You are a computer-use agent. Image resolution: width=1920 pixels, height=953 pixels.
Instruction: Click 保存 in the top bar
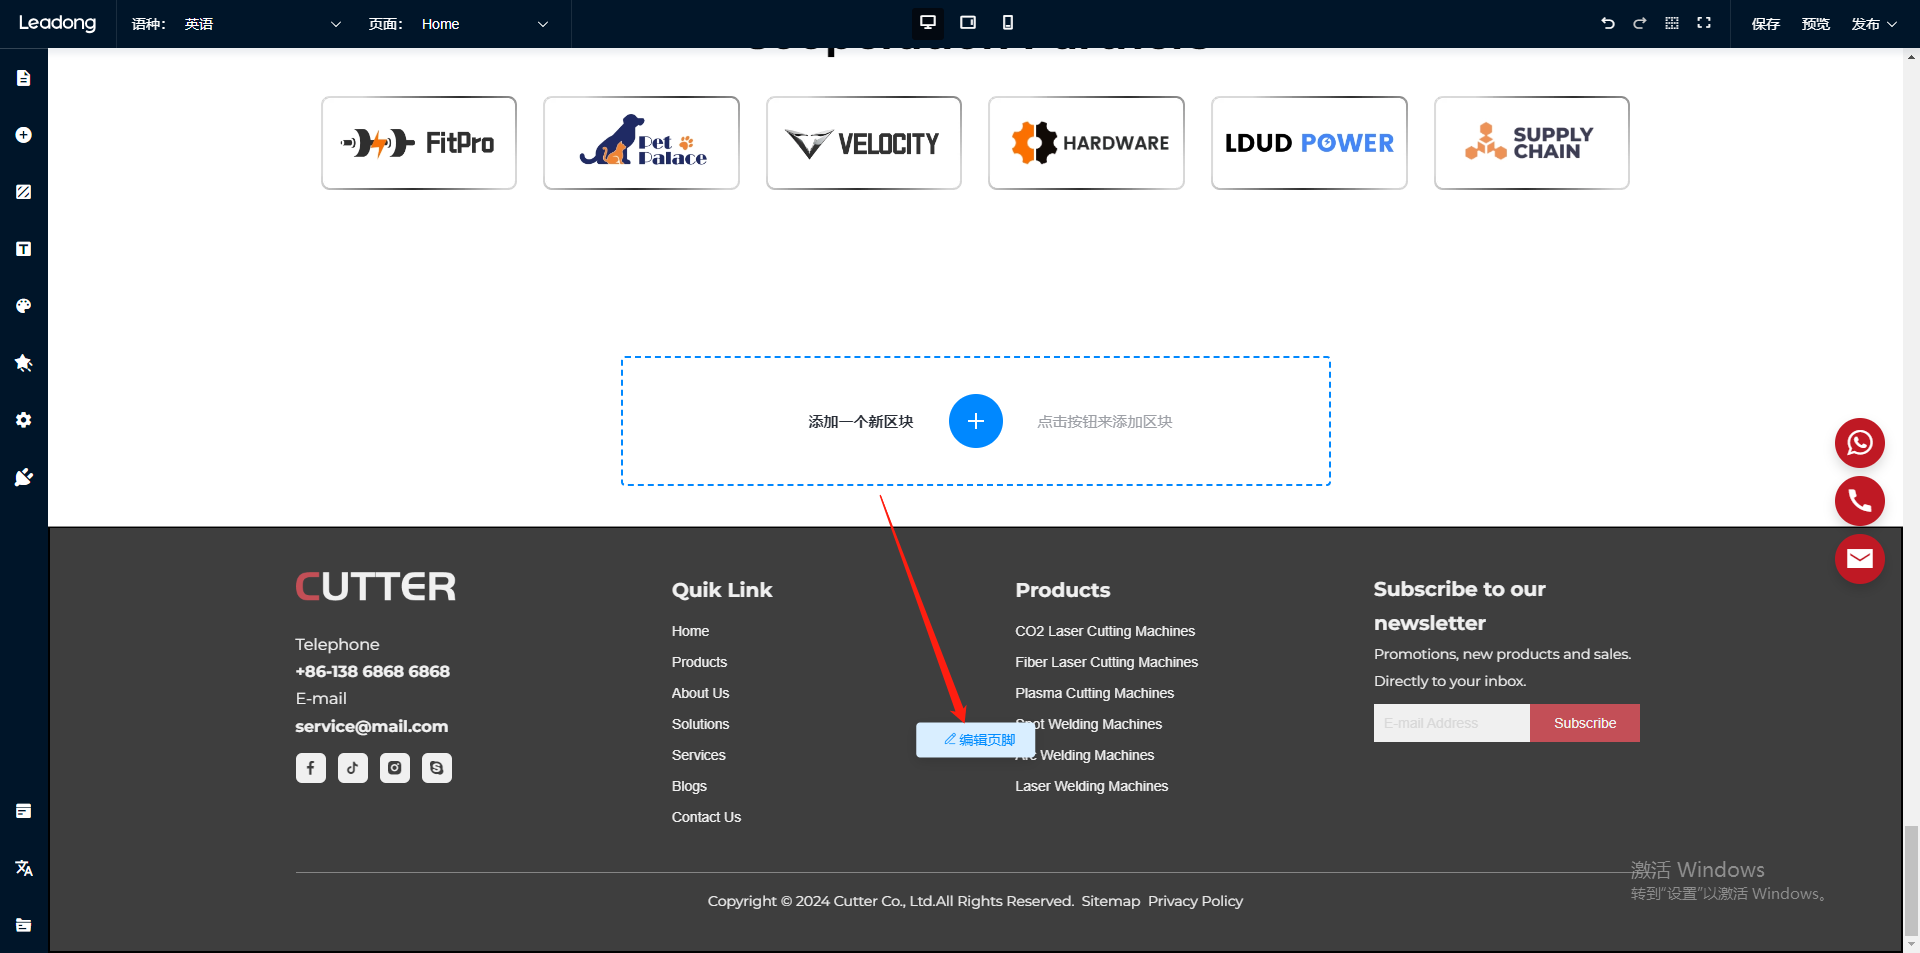[x=1765, y=24]
